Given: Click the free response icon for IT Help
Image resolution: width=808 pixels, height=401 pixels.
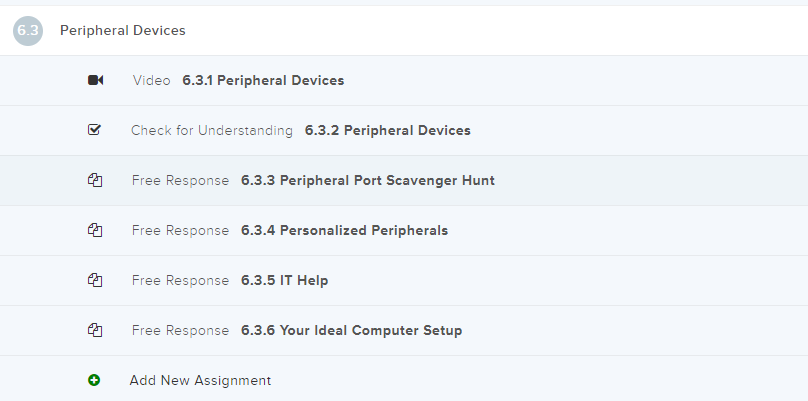Looking at the screenshot, I should click(x=95, y=280).
